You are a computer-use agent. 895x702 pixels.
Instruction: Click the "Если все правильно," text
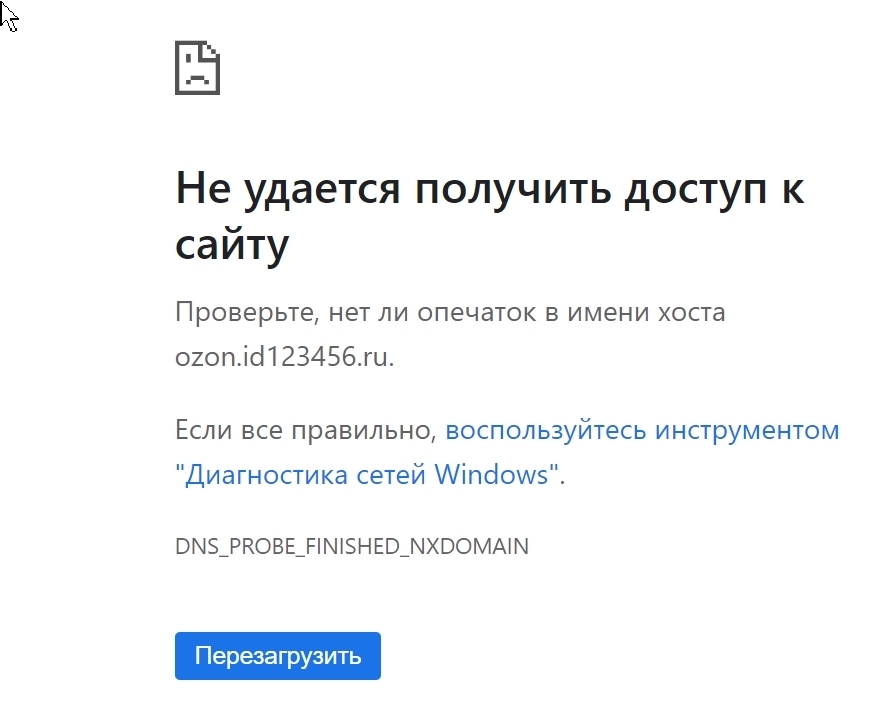tap(306, 431)
